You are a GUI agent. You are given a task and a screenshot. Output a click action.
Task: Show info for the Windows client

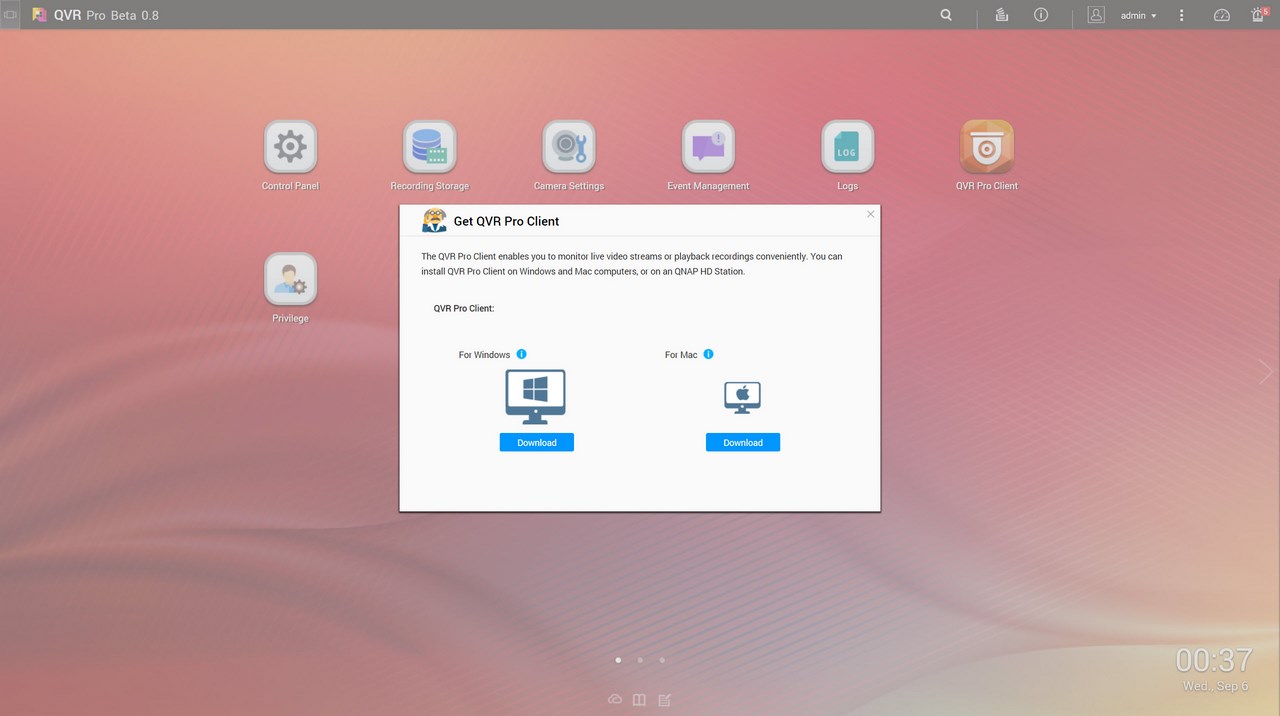pos(521,354)
